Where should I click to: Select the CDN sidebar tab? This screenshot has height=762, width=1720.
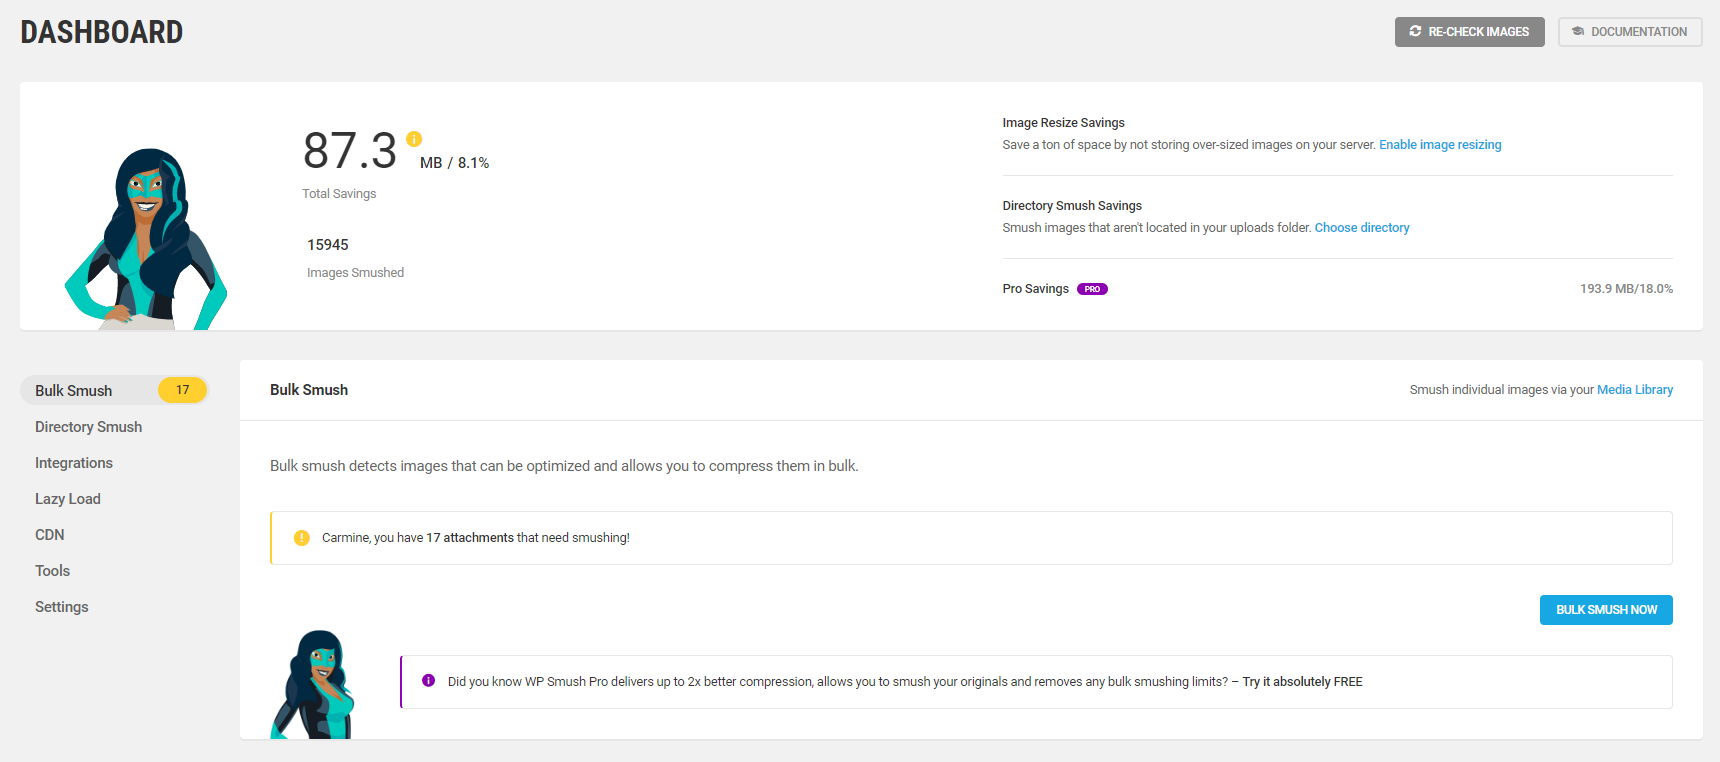point(50,535)
